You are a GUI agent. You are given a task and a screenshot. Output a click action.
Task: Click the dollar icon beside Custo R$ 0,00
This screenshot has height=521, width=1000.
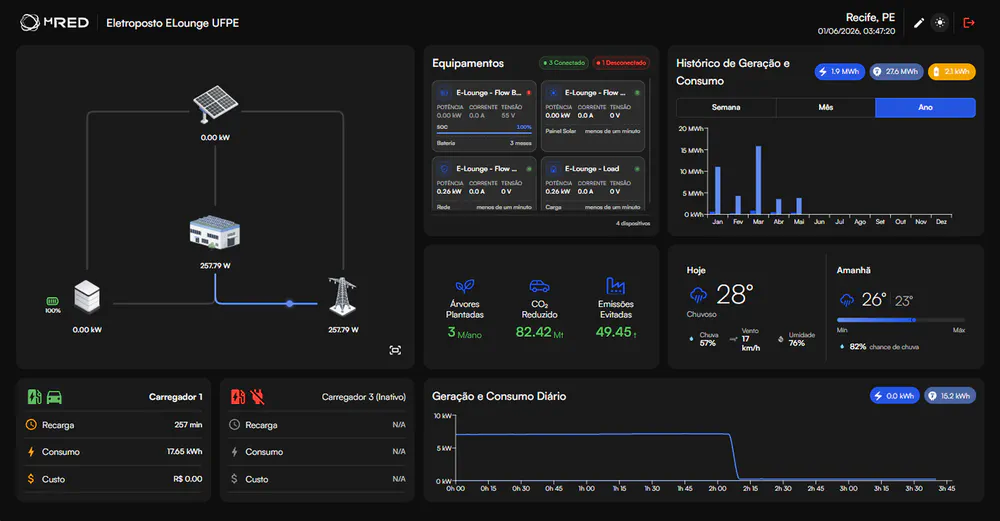click(x=31, y=479)
